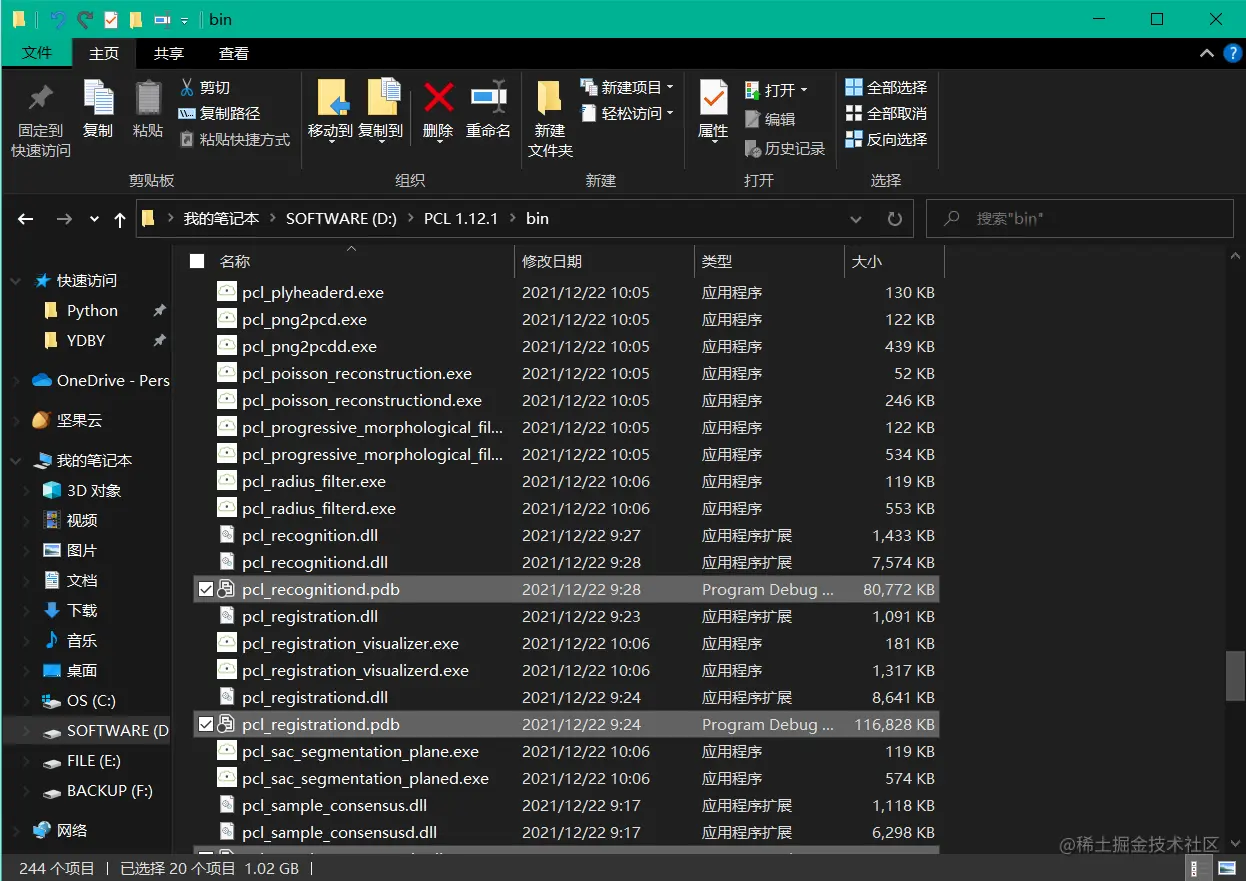Choose Copy path (复制路径)
Screen dimensions: 1246x881
(x=219, y=114)
